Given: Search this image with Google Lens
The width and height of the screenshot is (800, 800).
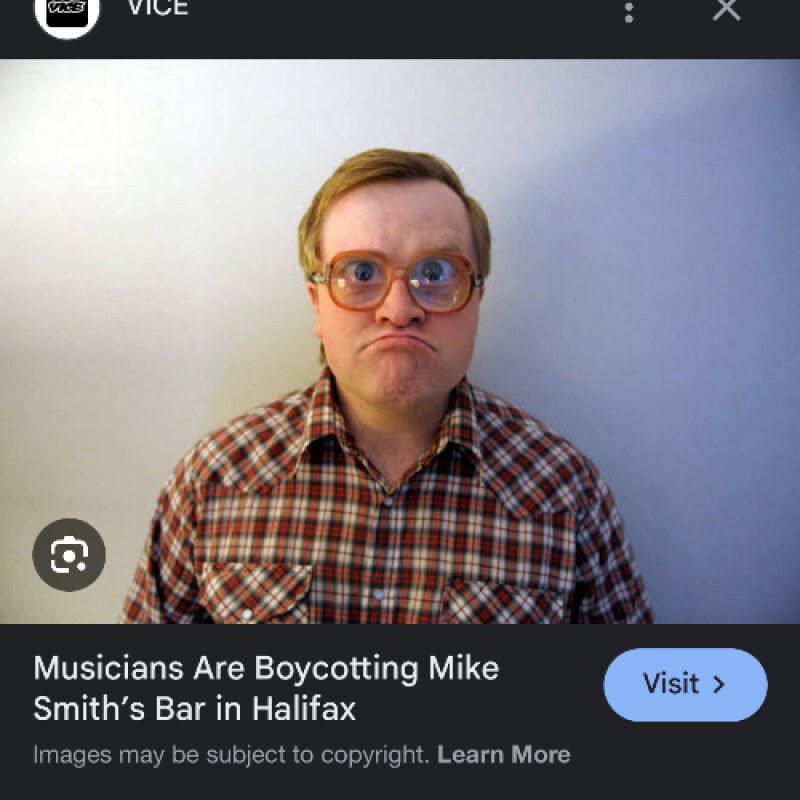Looking at the screenshot, I should coord(69,554).
